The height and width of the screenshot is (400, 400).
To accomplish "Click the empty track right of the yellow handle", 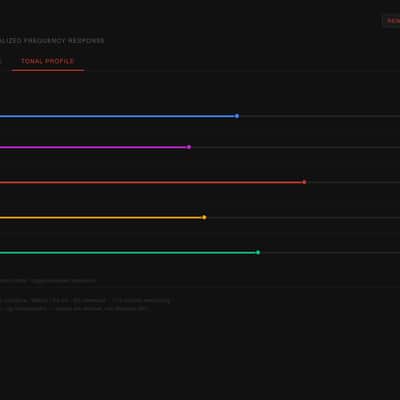I will [x=303, y=218].
